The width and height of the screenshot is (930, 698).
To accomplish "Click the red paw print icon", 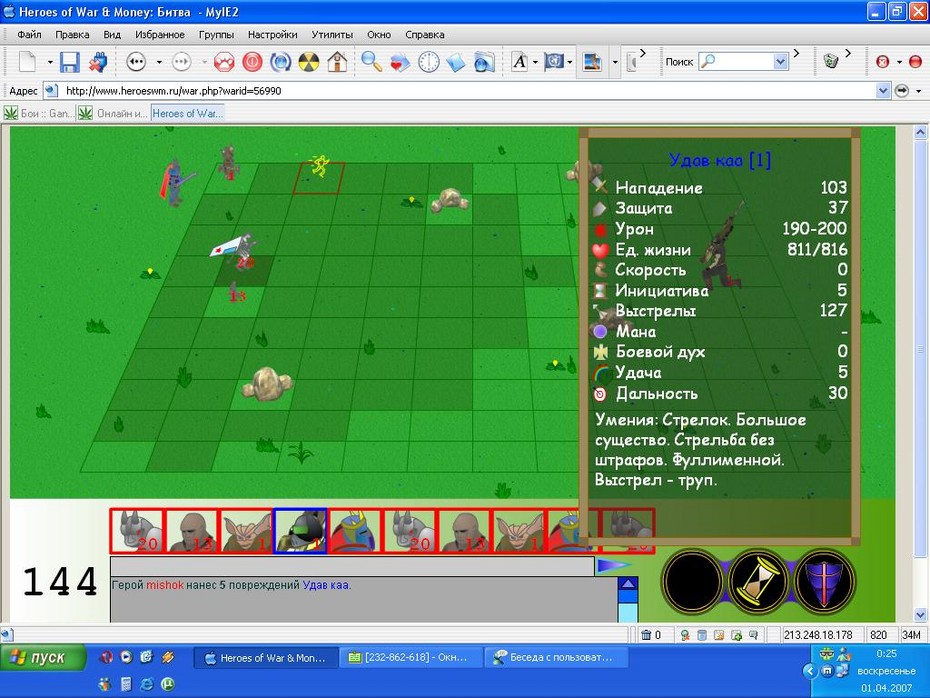I will 224,62.
